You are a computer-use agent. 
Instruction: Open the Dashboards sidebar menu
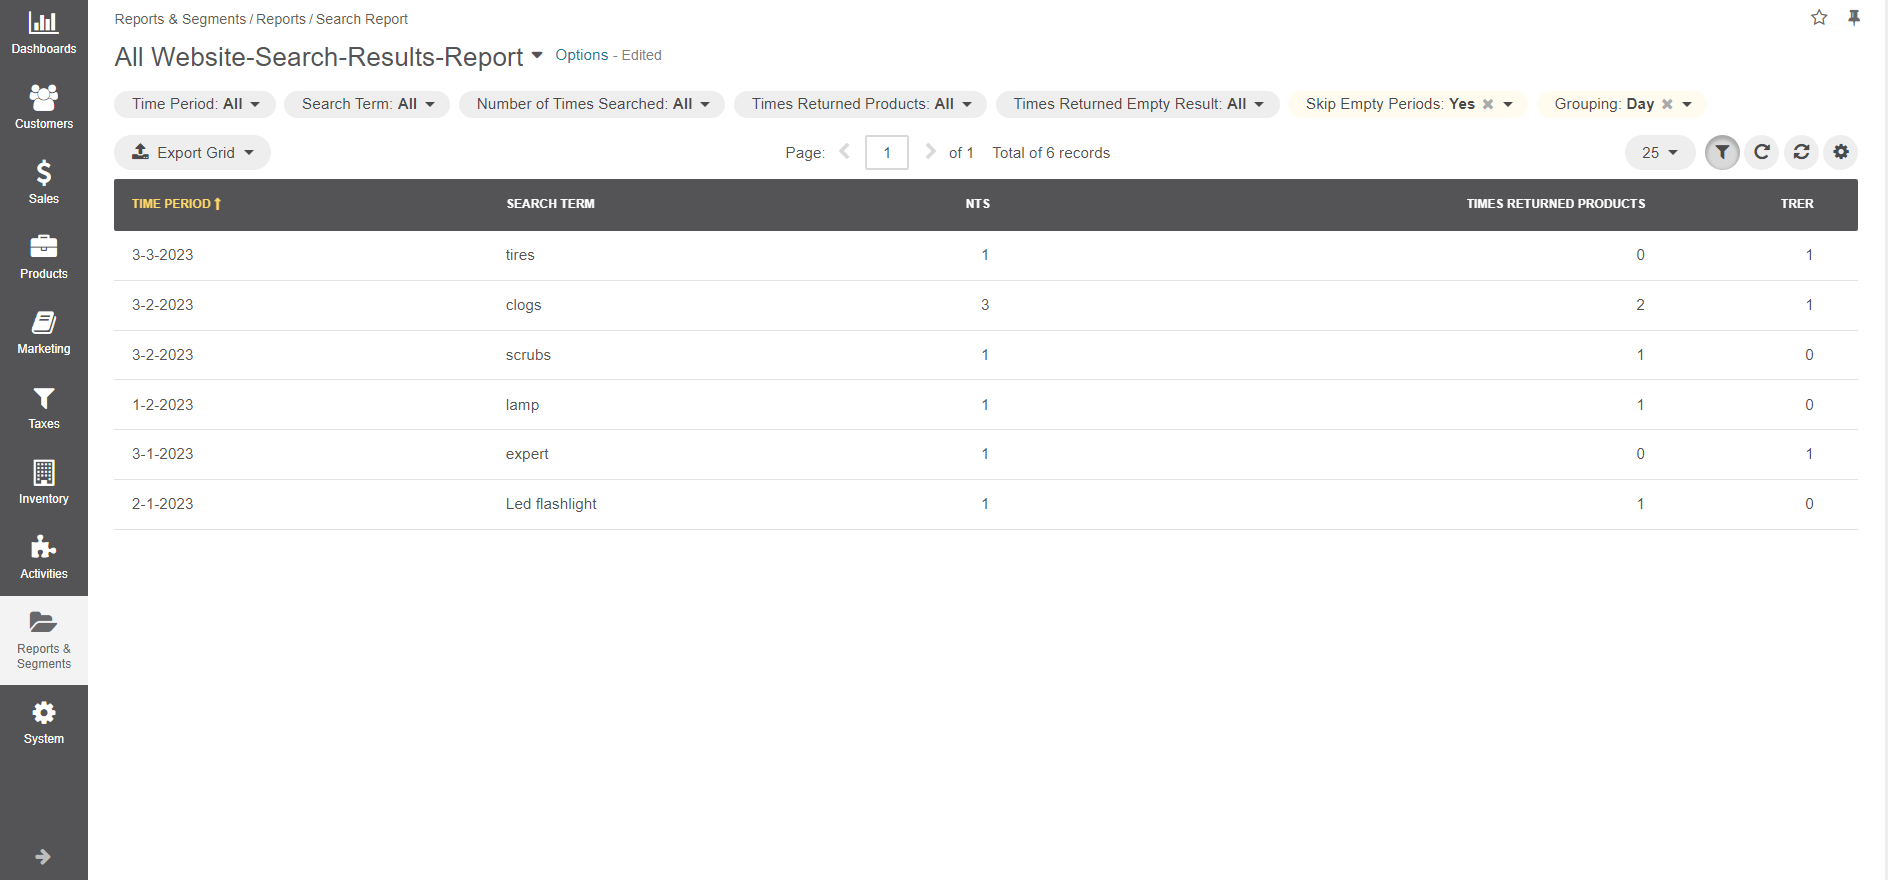click(x=44, y=33)
